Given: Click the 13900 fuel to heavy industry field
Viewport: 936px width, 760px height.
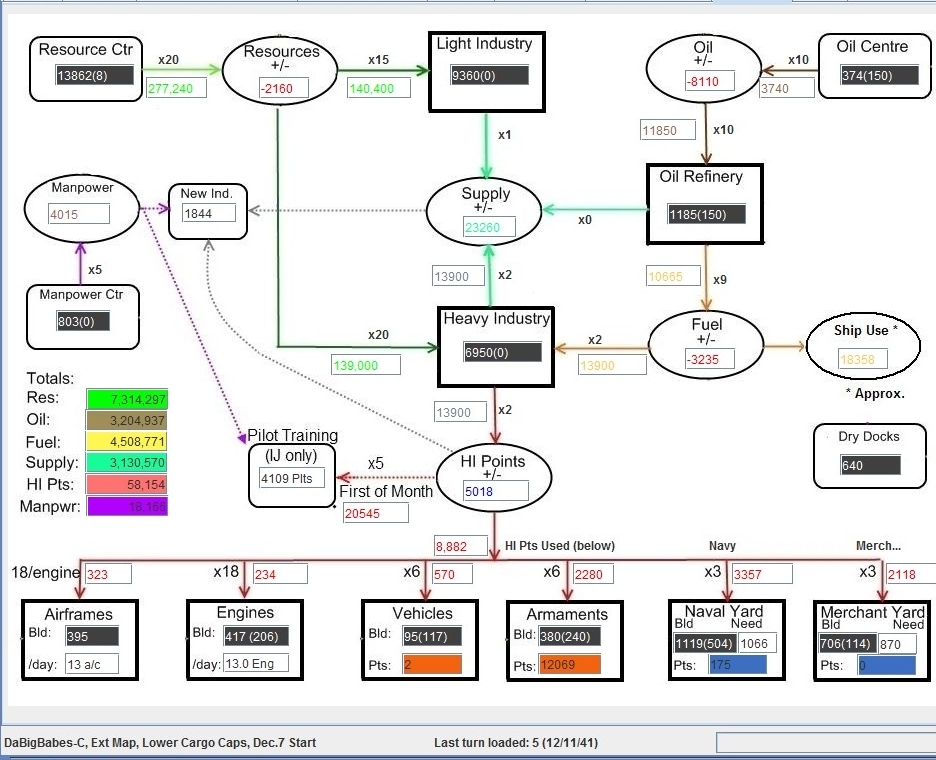Looking at the screenshot, I should [612, 365].
